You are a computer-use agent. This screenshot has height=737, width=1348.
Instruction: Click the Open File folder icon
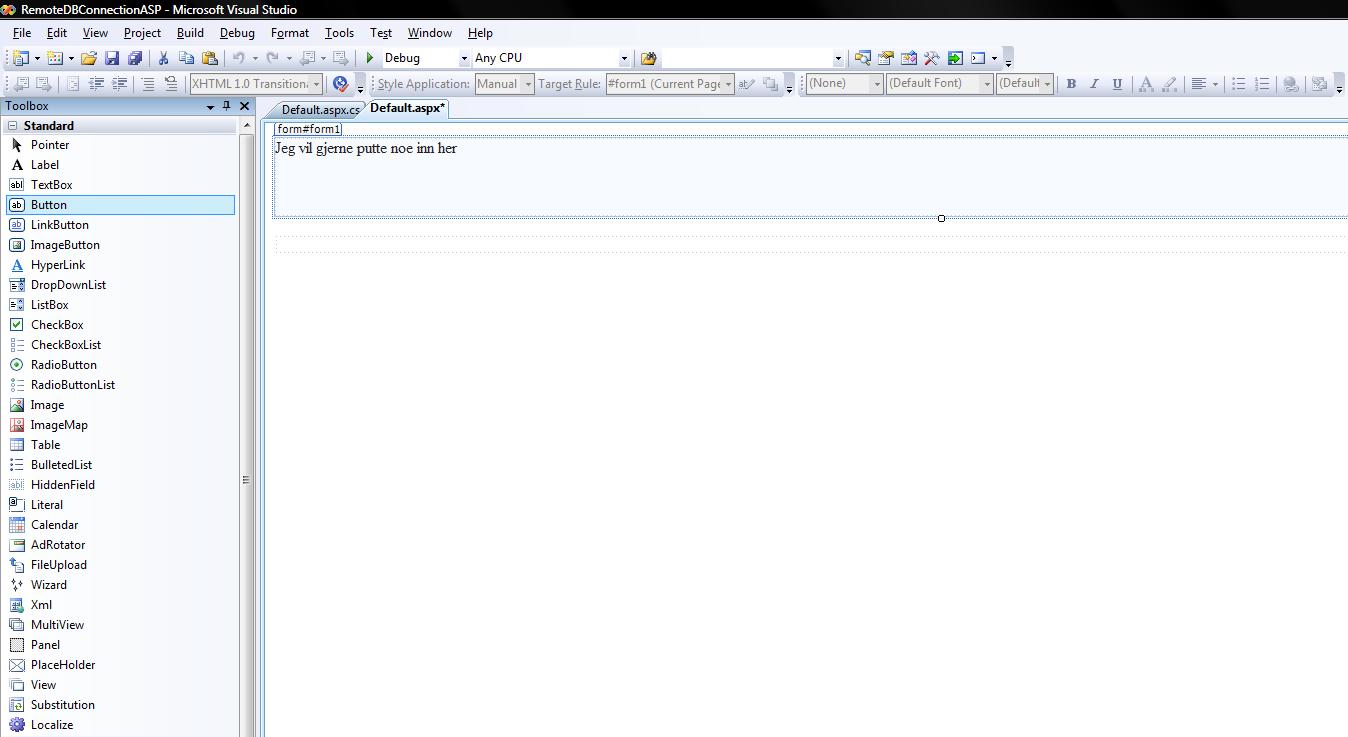tap(89, 58)
